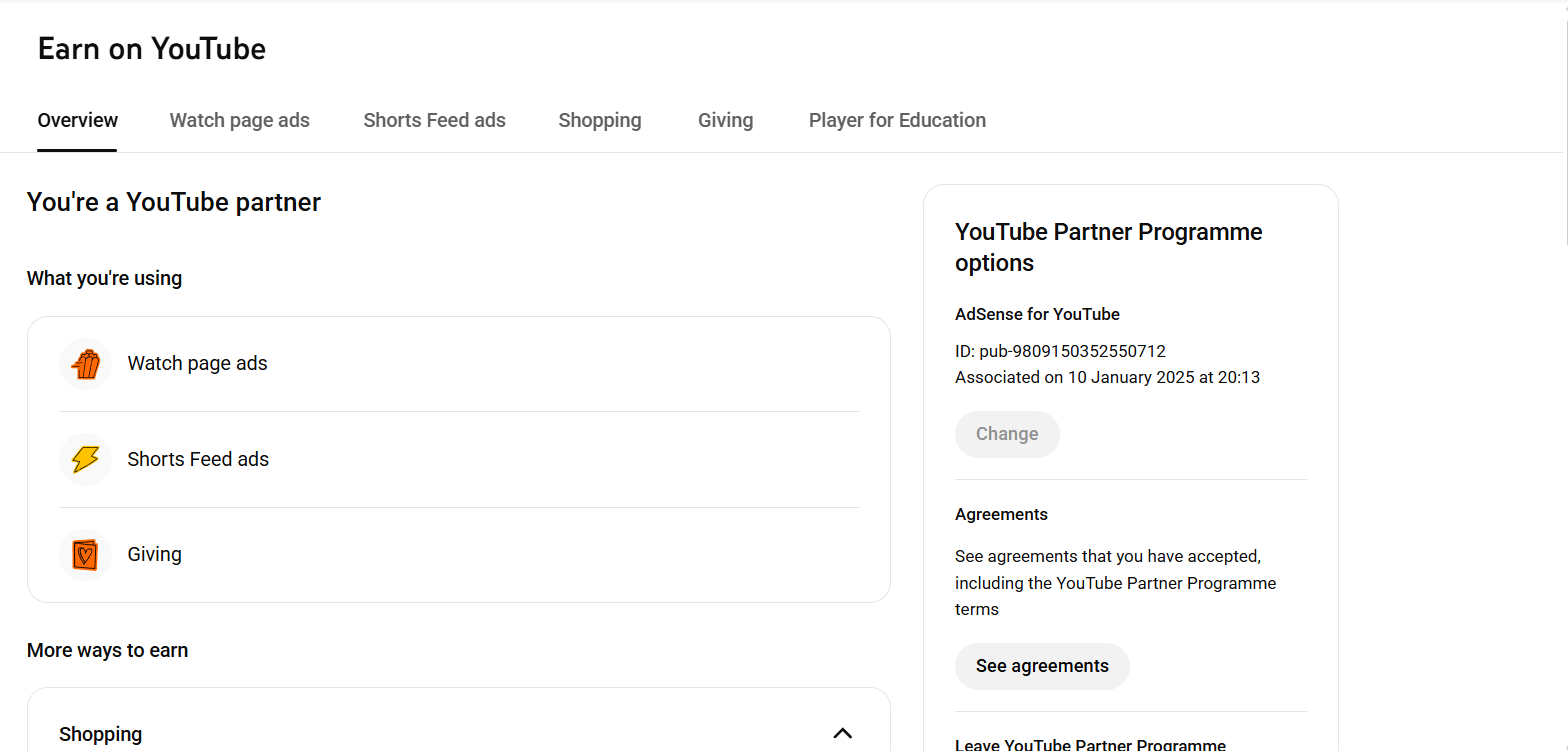Select the Shopping tab
Image resolution: width=1568 pixels, height=751 pixels.
click(599, 121)
